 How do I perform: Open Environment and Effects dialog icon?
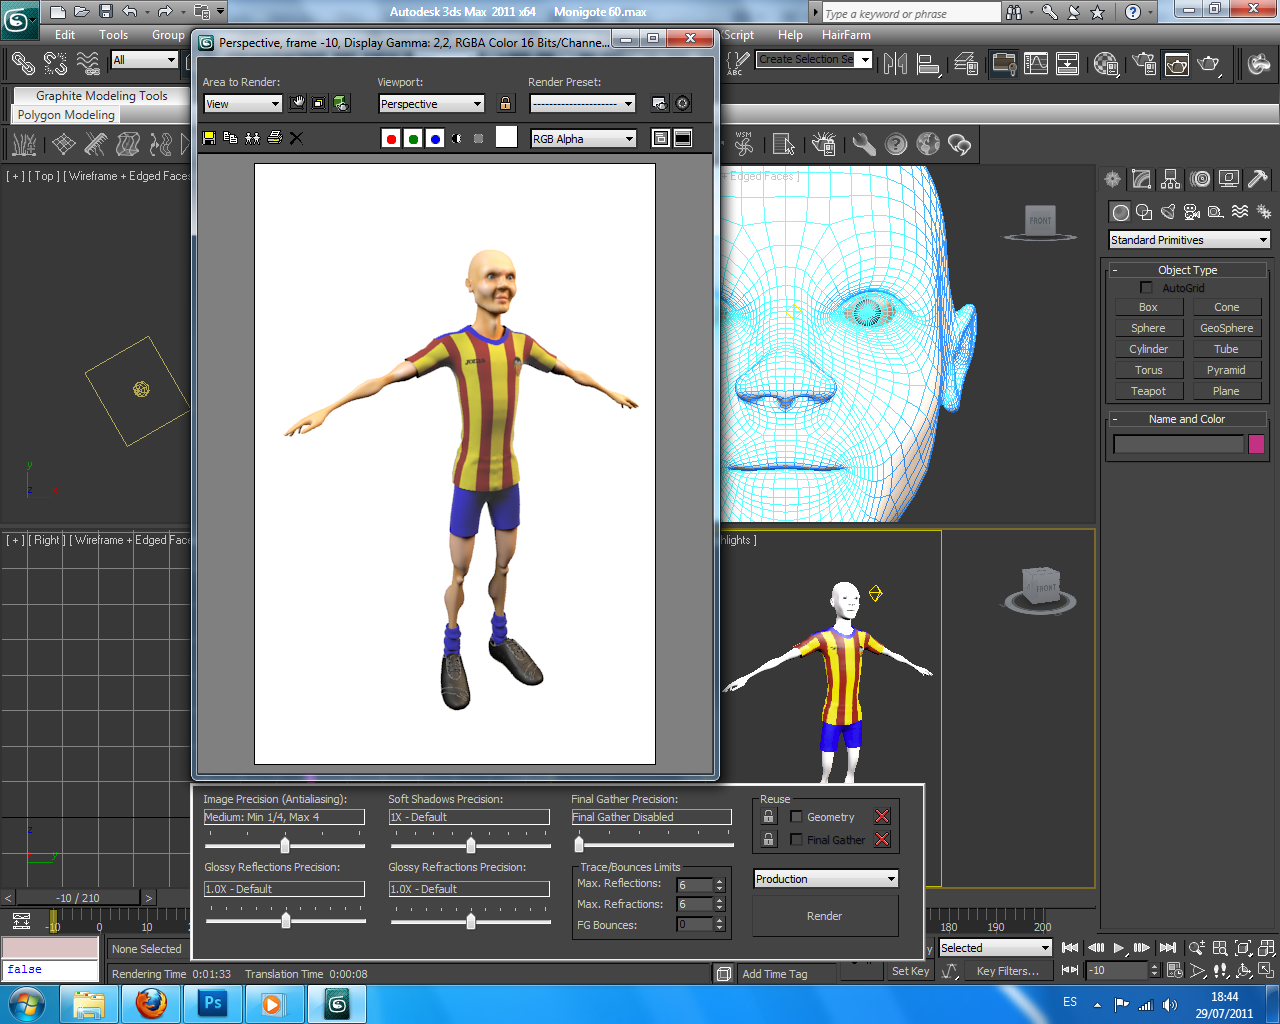(683, 103)
